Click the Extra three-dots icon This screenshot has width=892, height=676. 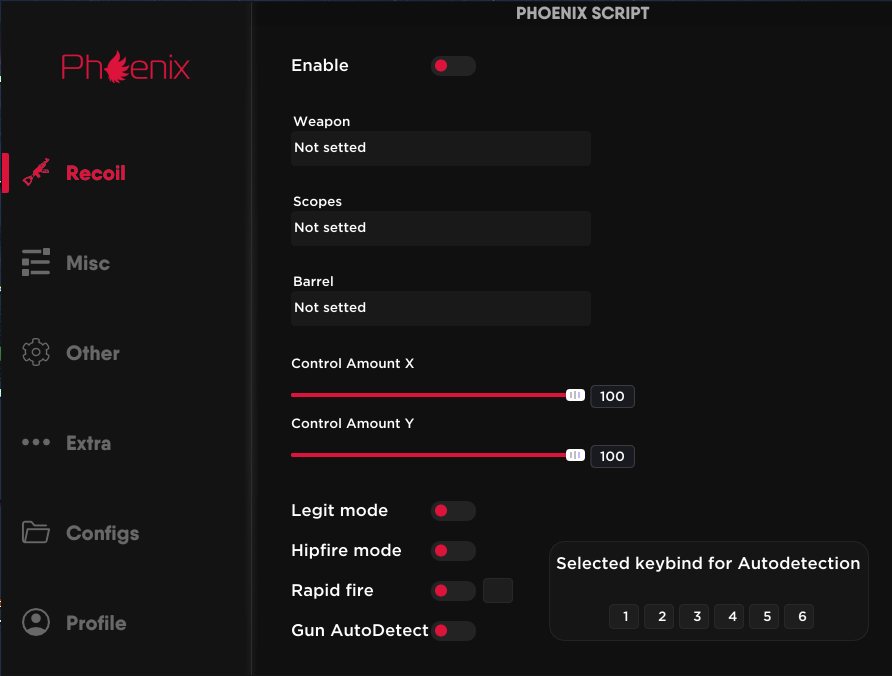pyautogui.click(x=36, y=442)
